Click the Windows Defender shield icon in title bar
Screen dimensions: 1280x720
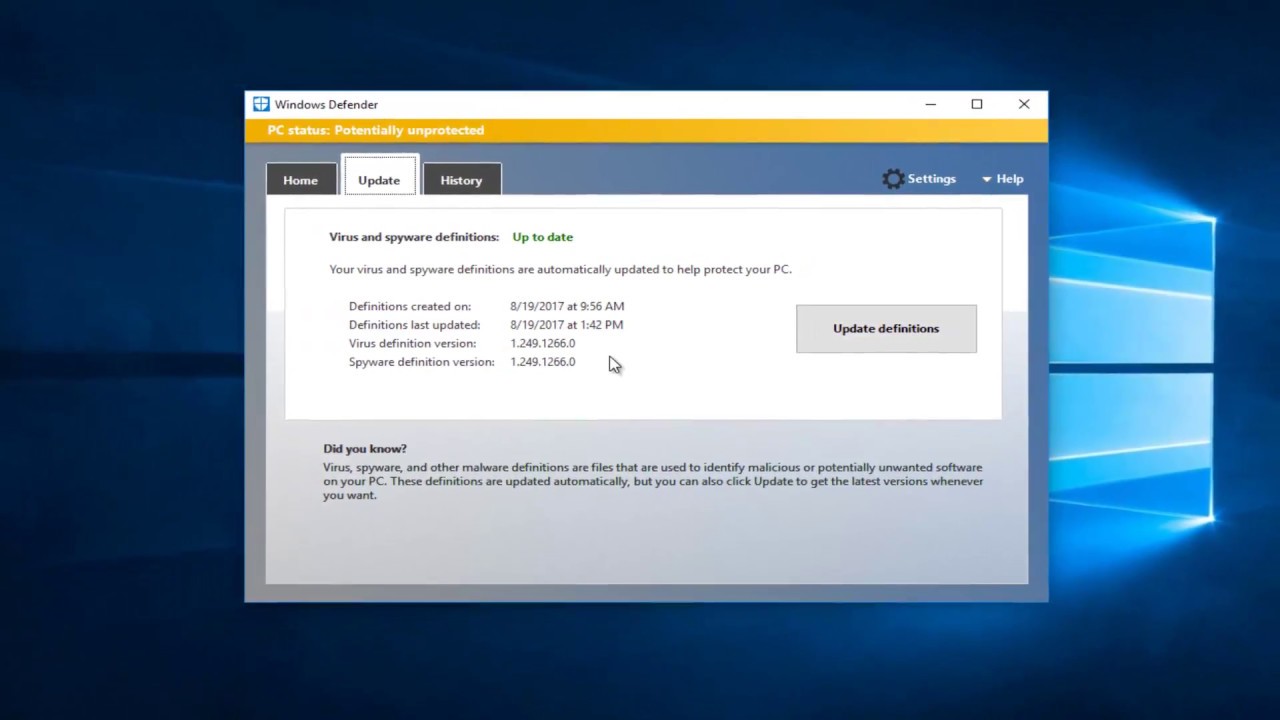(x=261, y=104)
